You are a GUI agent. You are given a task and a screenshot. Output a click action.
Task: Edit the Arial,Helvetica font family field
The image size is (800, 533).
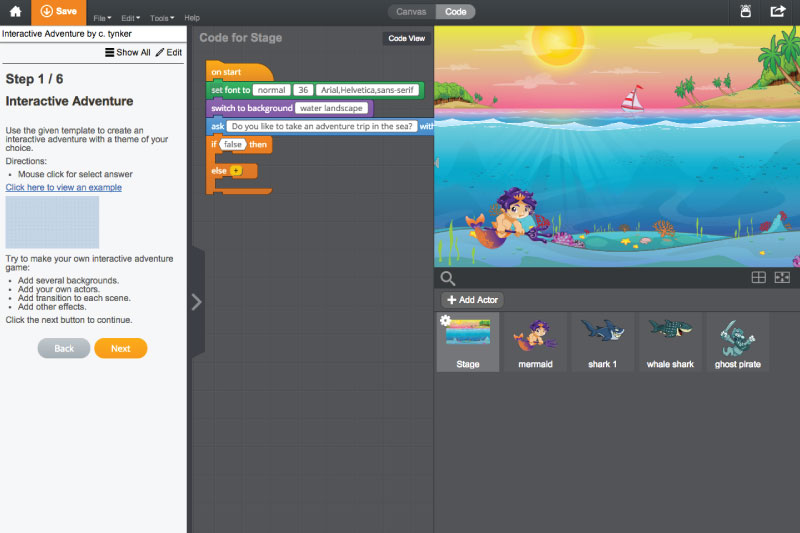367,90
